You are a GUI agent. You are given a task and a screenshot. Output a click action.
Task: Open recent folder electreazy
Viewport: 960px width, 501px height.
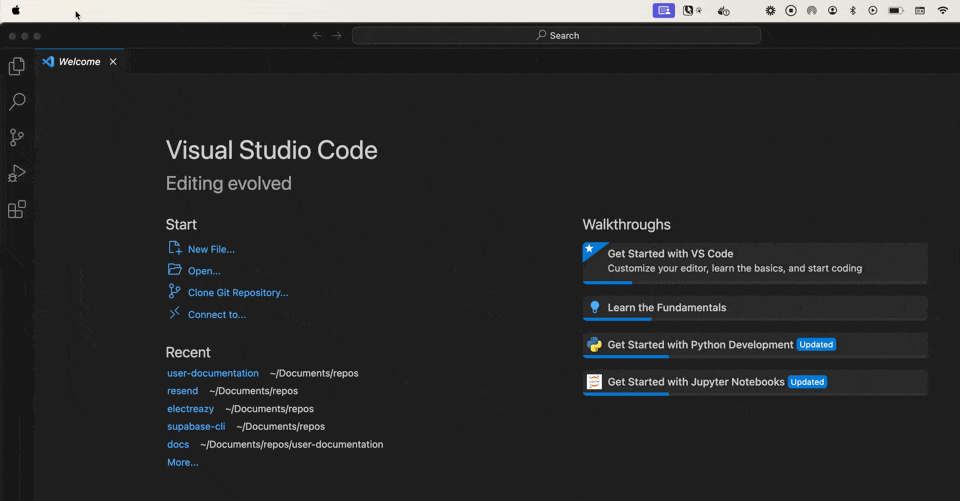click(x=190, y=409)
